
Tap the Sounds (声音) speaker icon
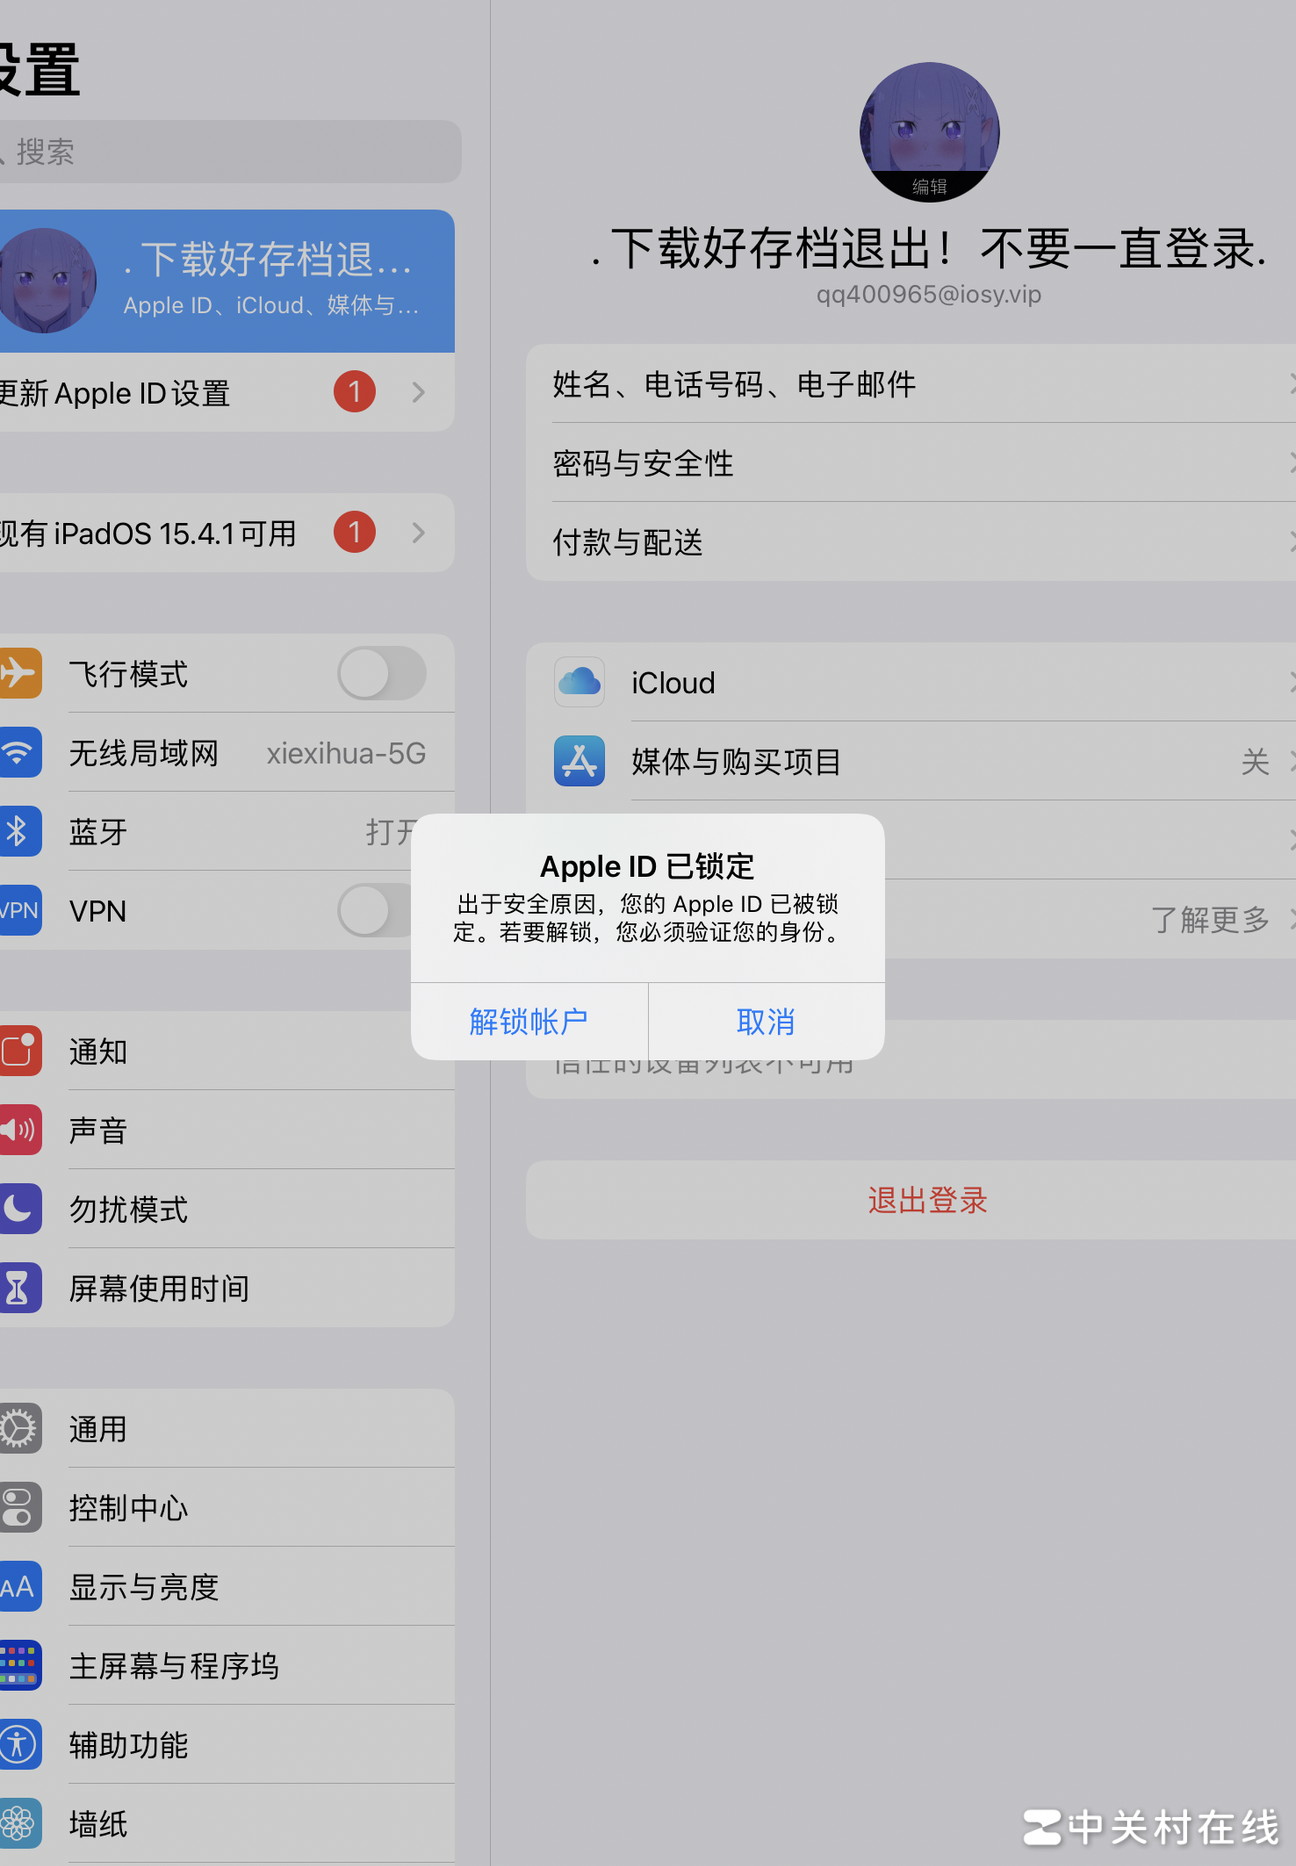(18, 1130)
